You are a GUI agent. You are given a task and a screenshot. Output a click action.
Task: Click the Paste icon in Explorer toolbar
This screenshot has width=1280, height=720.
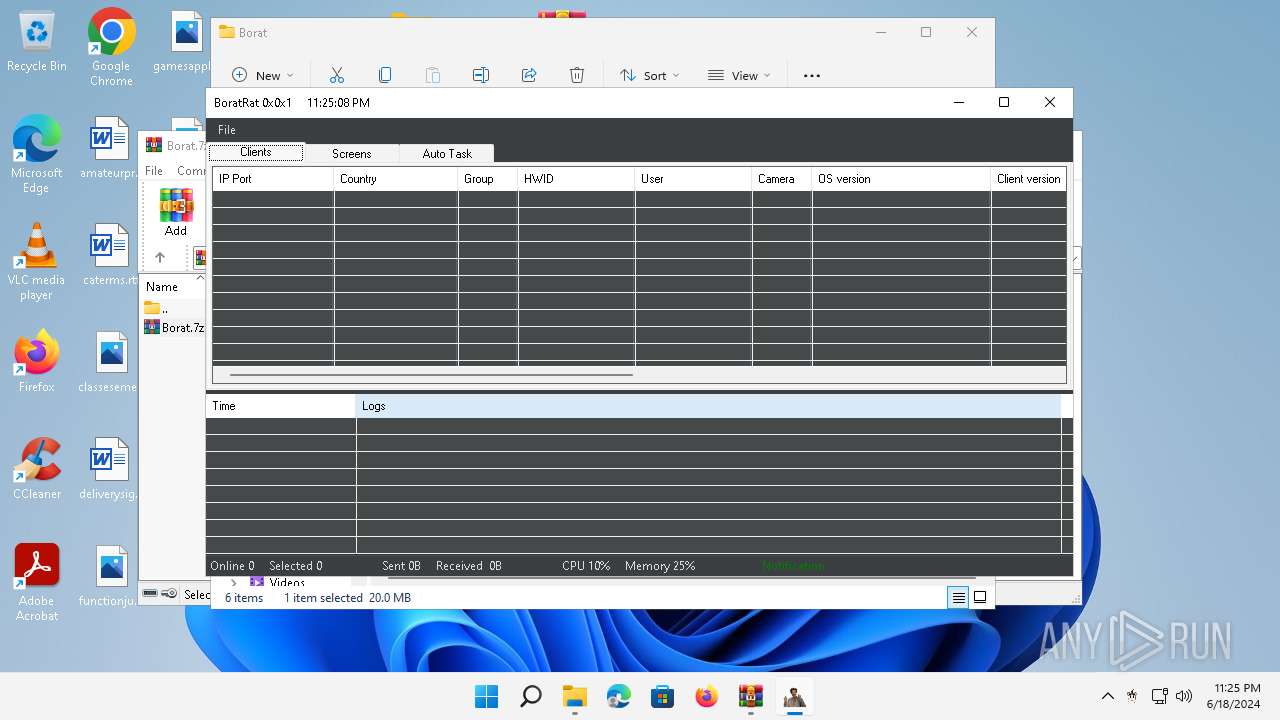pos(433,75)
